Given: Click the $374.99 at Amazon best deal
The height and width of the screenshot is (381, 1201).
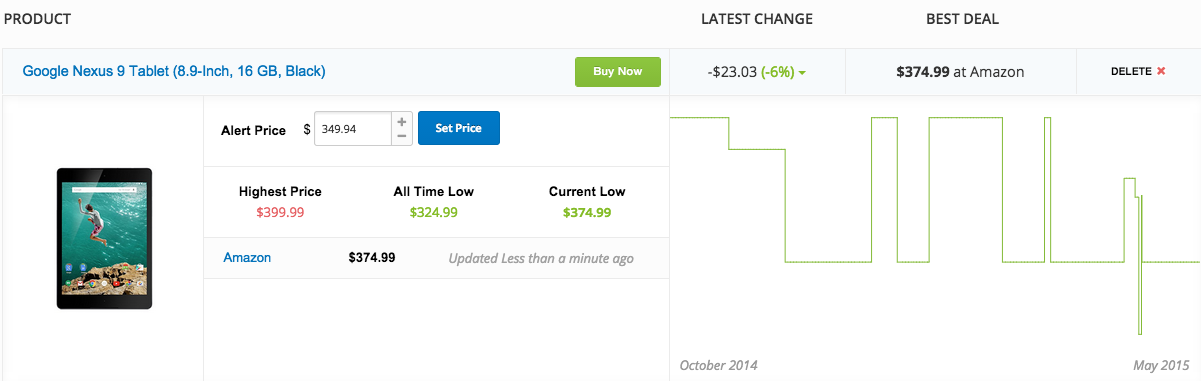Looking at the screenshot, I should point(960,72).
